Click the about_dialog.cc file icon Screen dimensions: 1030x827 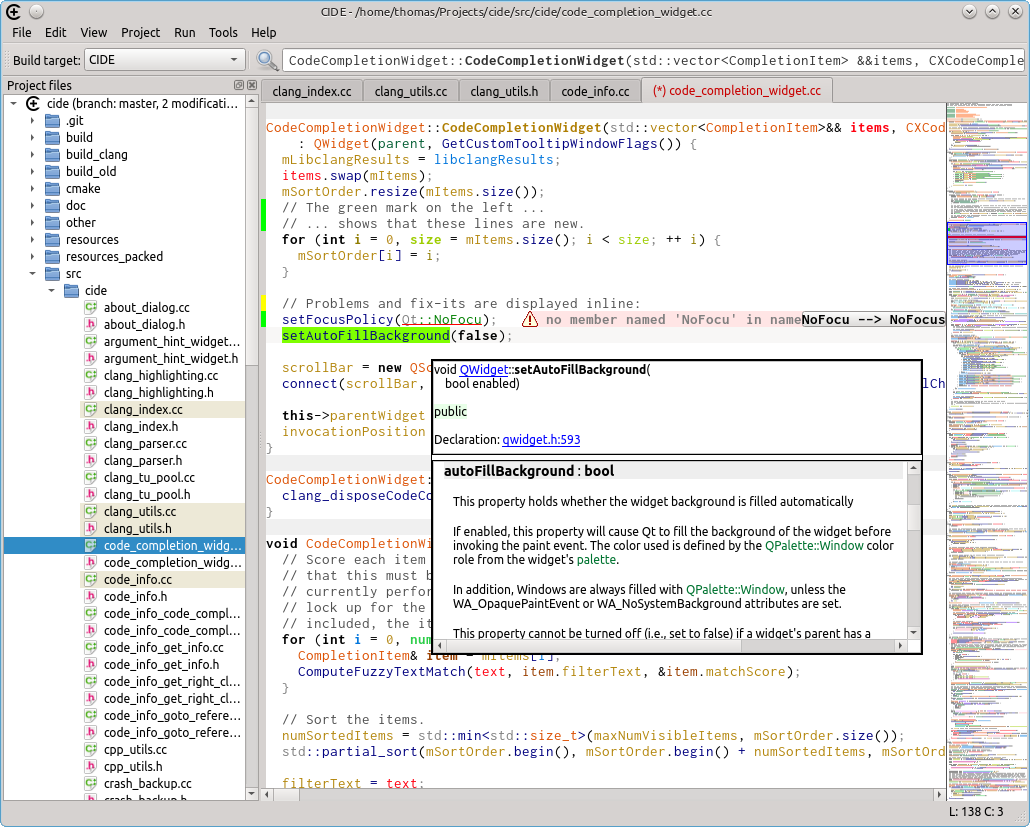pyautogui.click(x=90, y=308)
